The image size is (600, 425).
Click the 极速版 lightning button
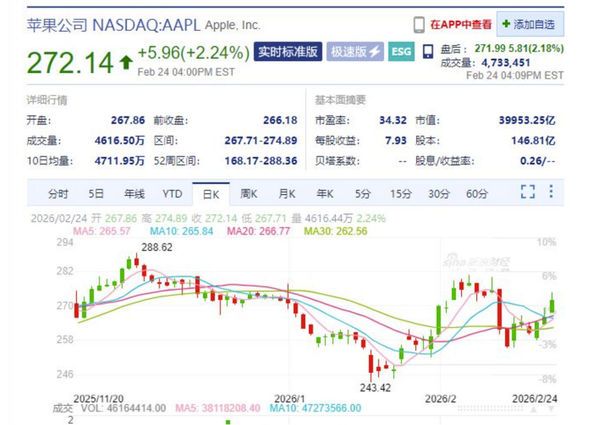coord(356,51)
